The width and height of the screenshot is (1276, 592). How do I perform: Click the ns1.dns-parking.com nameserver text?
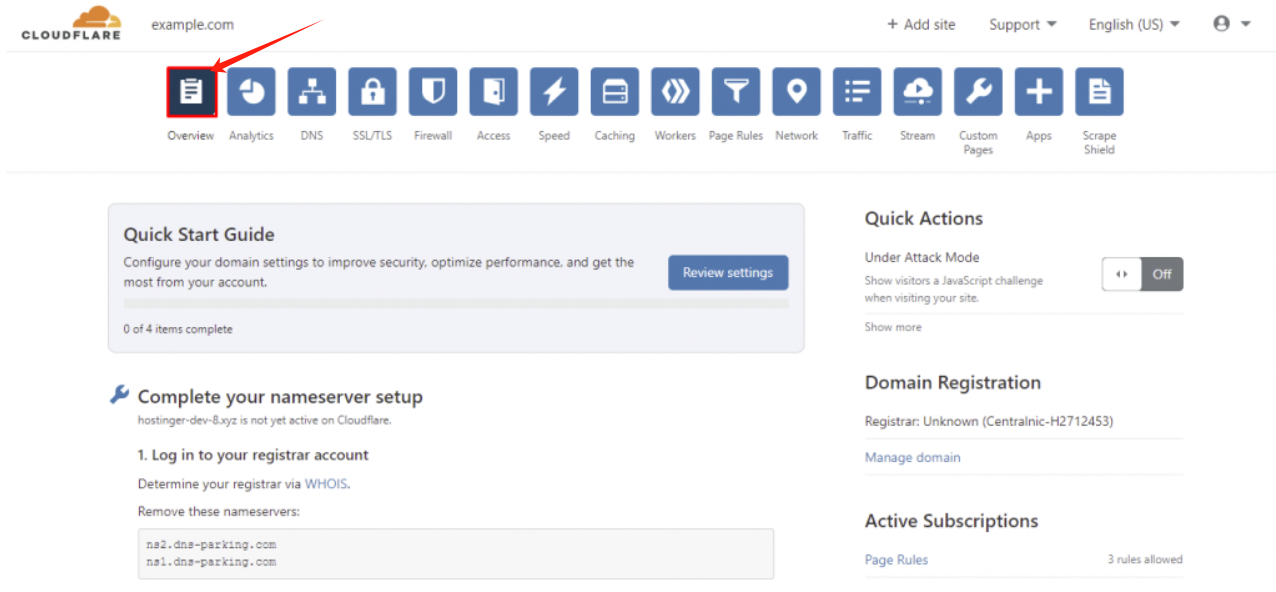pos(211,562)
